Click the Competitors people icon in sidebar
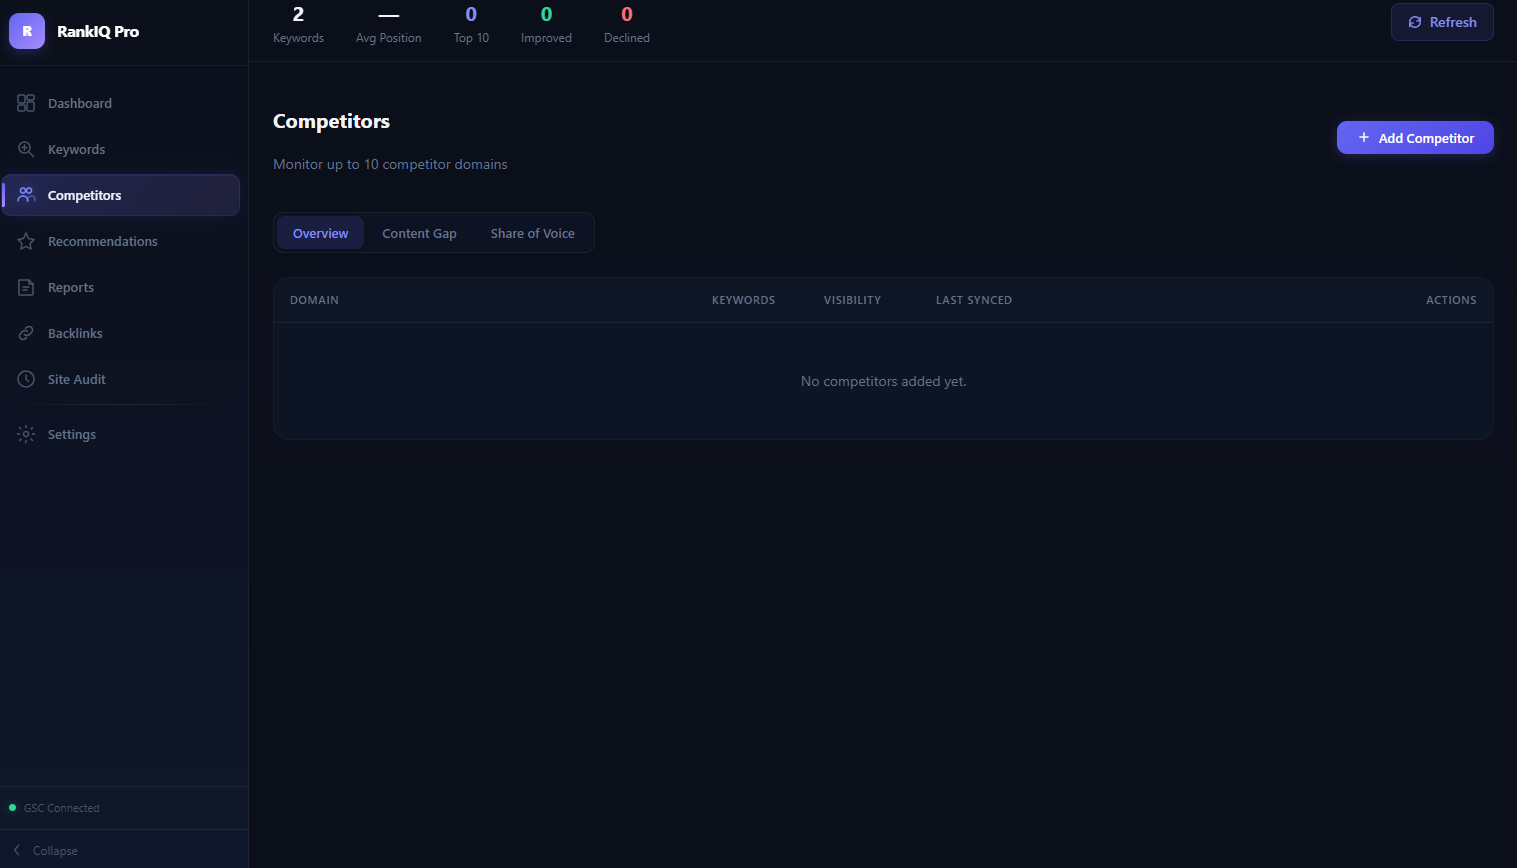 click(26, 195)
